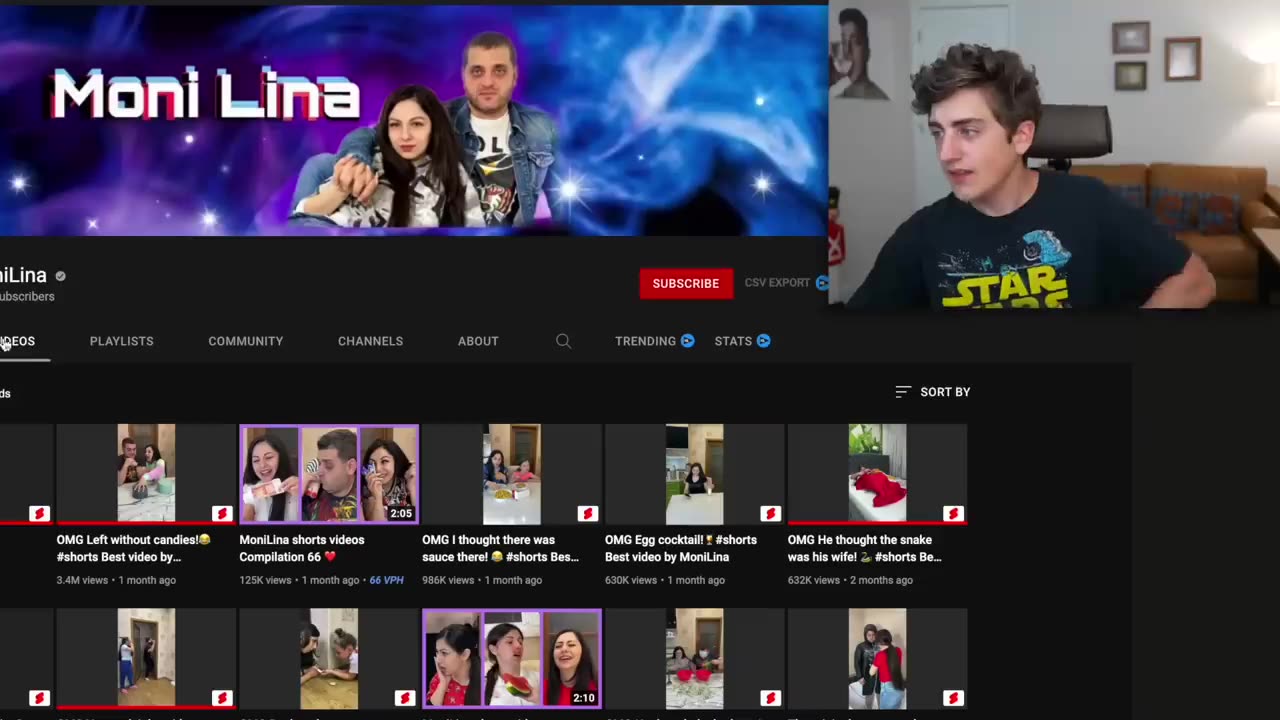Click '3.4M views · 1 month ago' text
This screenshot has width=1280, height=720.
click(x=116, y=580)
